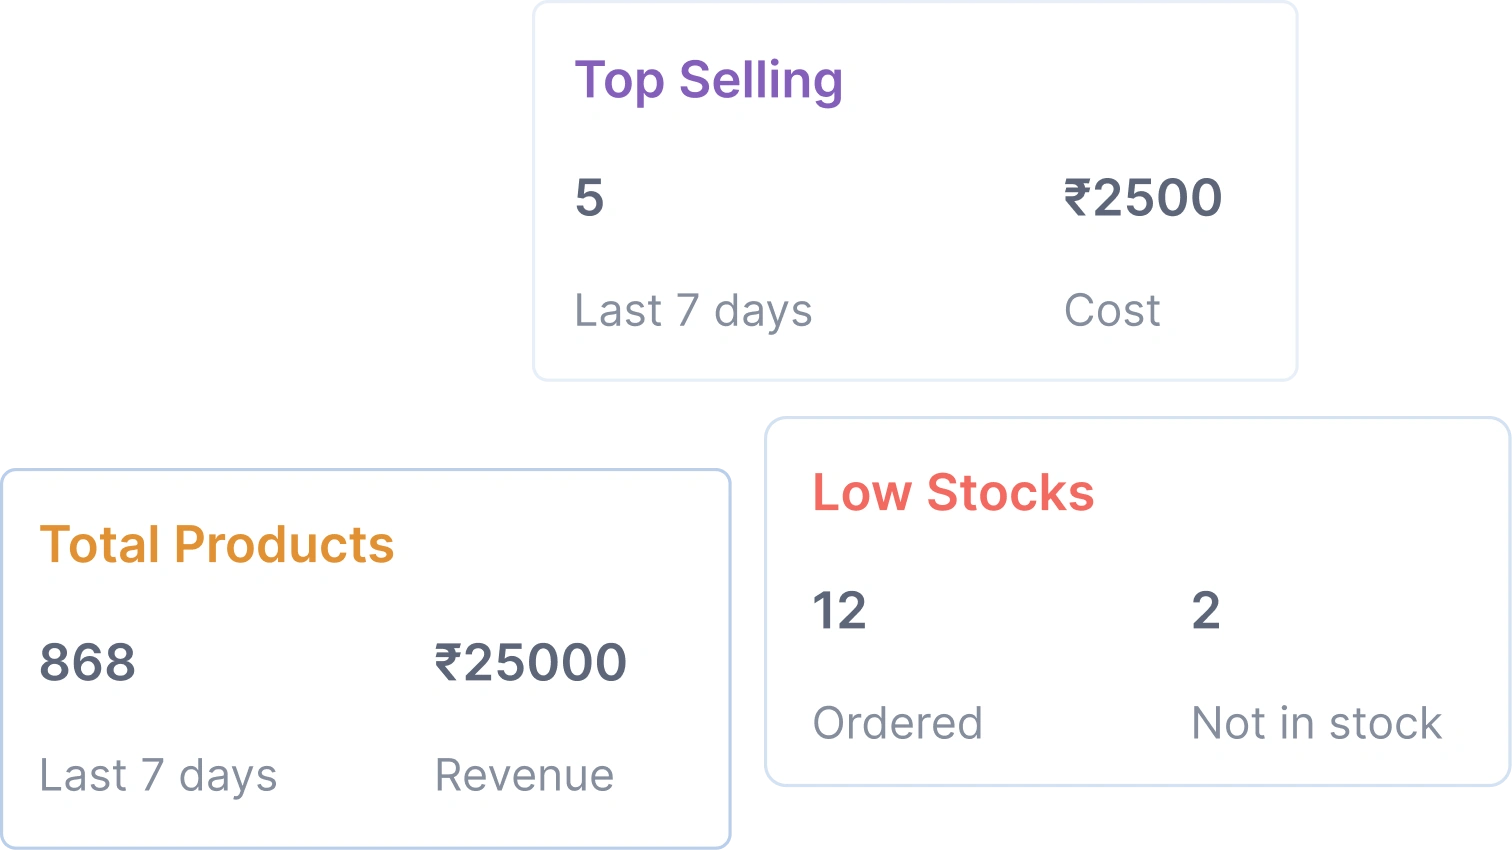1512x850 pixels.
Task: Select the count 5 in Top Selling
Action: (x=589, y=197)
